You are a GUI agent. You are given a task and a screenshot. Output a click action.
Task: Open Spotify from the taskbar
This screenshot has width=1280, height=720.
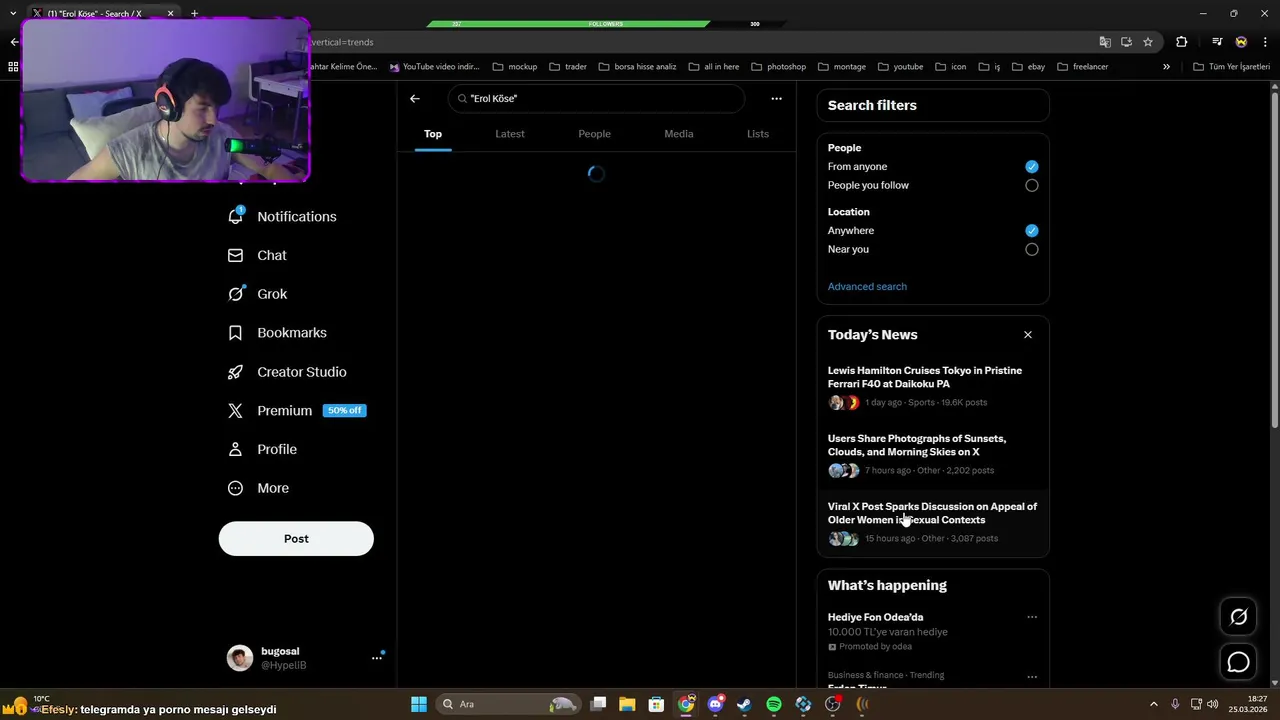click(x=774, y=704)
